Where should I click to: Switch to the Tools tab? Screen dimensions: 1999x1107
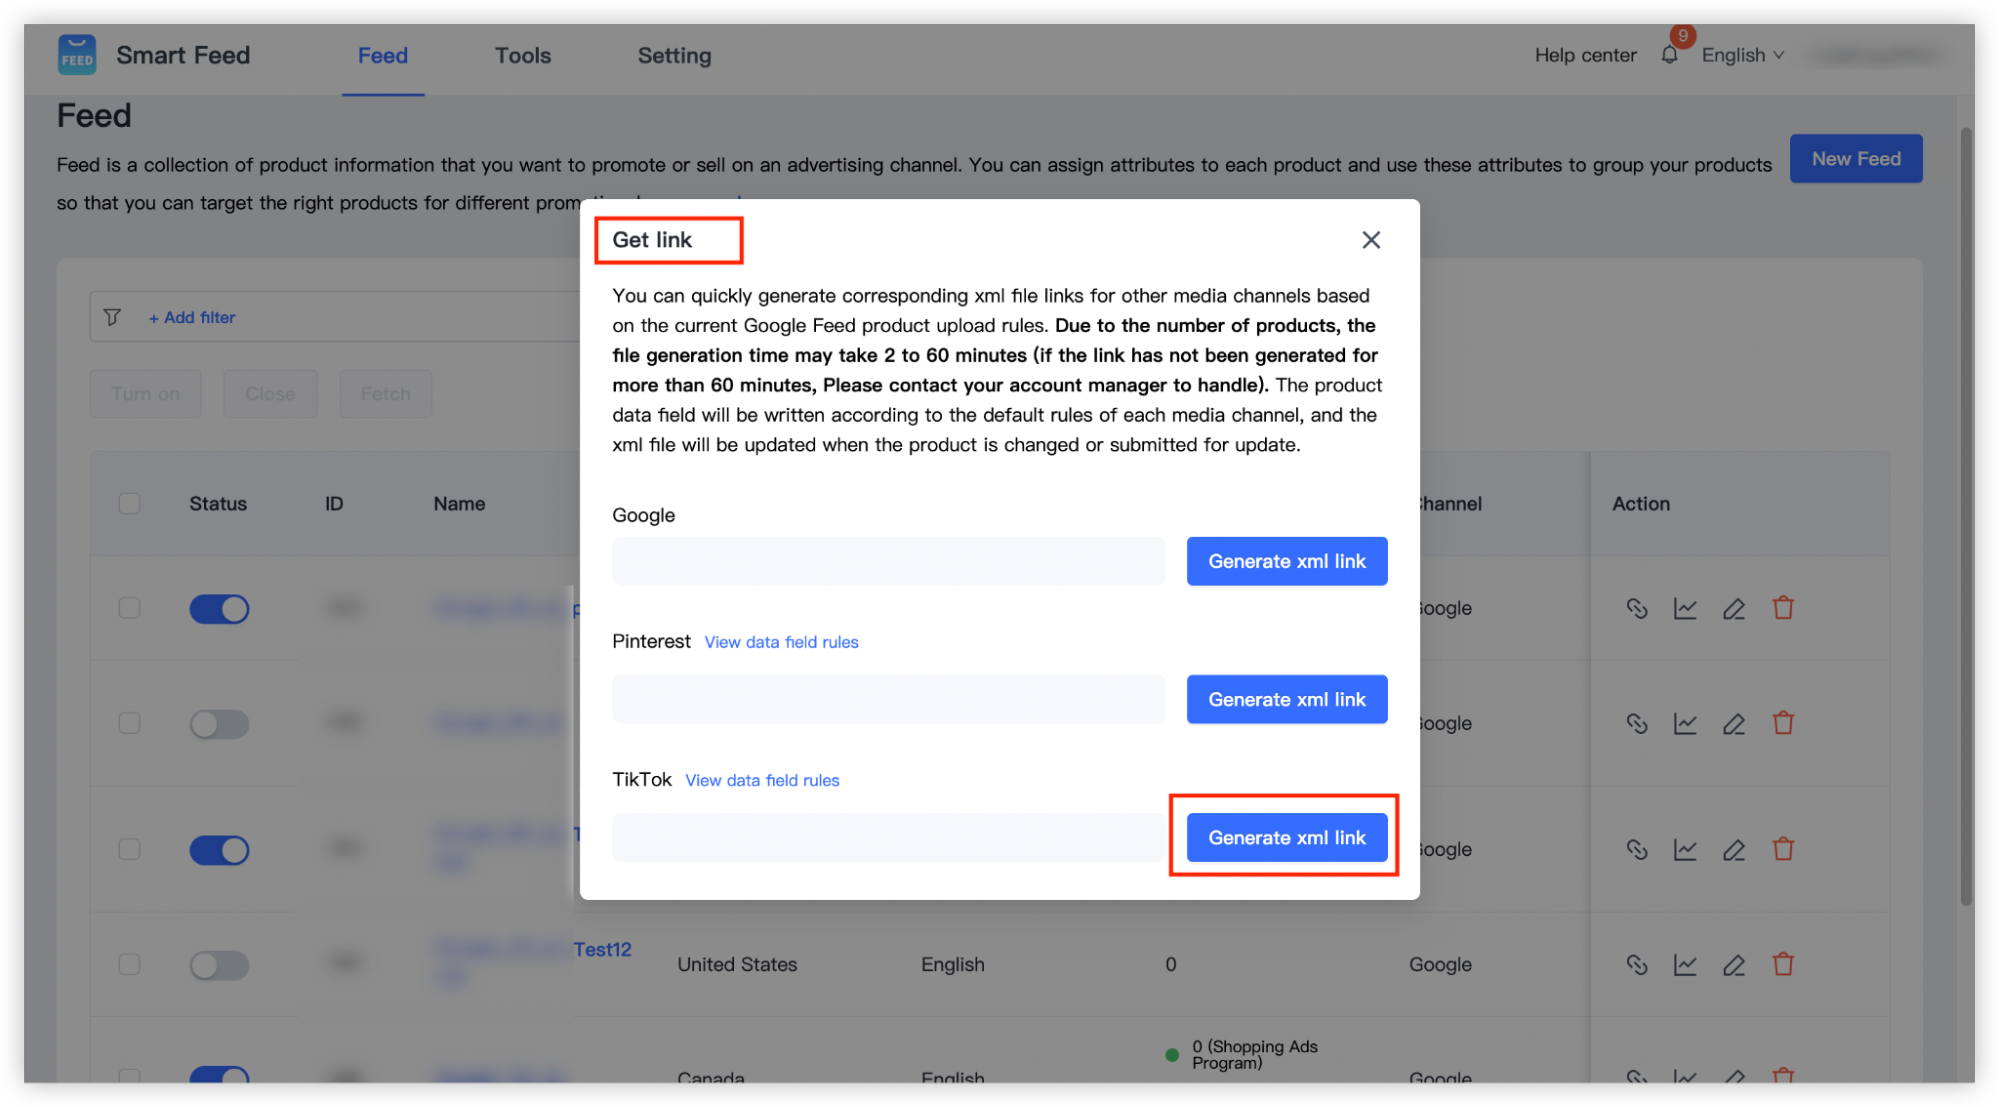click(523, 56)
